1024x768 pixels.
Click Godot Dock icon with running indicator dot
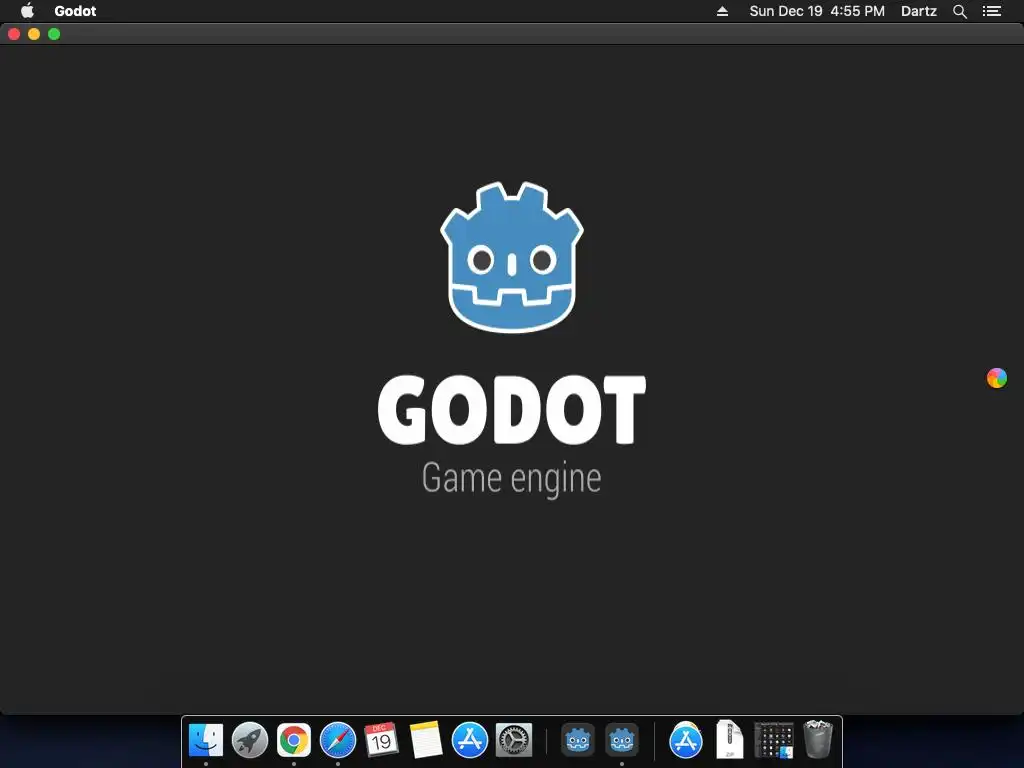(x=621, y=741)
